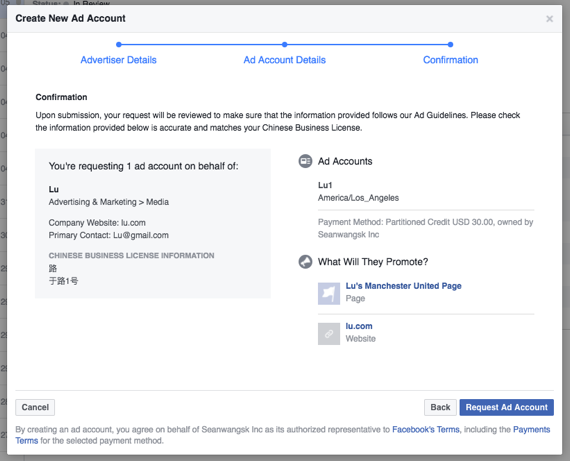
Task: Click the Back button
Action: (x=440, y=407)
